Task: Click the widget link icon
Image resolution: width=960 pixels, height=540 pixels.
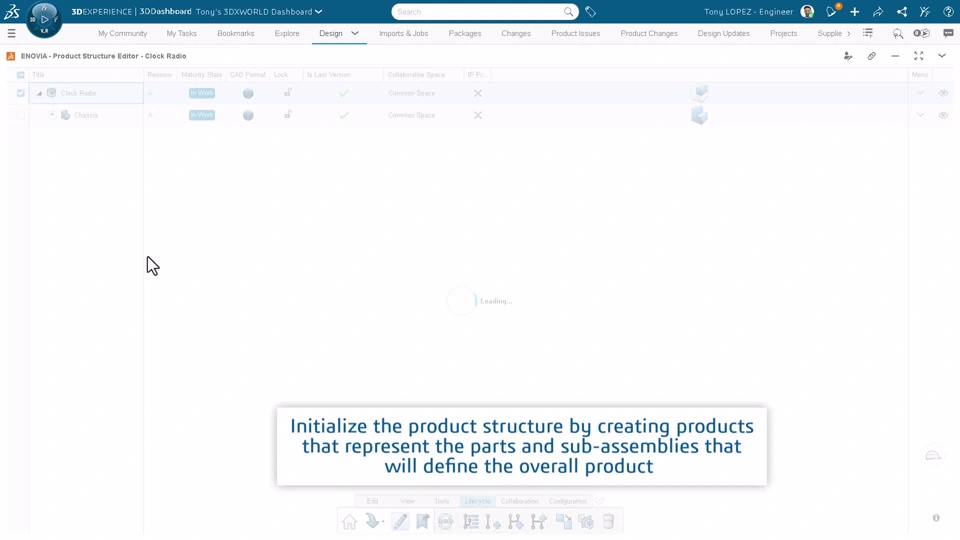Action: click(871, 56)
